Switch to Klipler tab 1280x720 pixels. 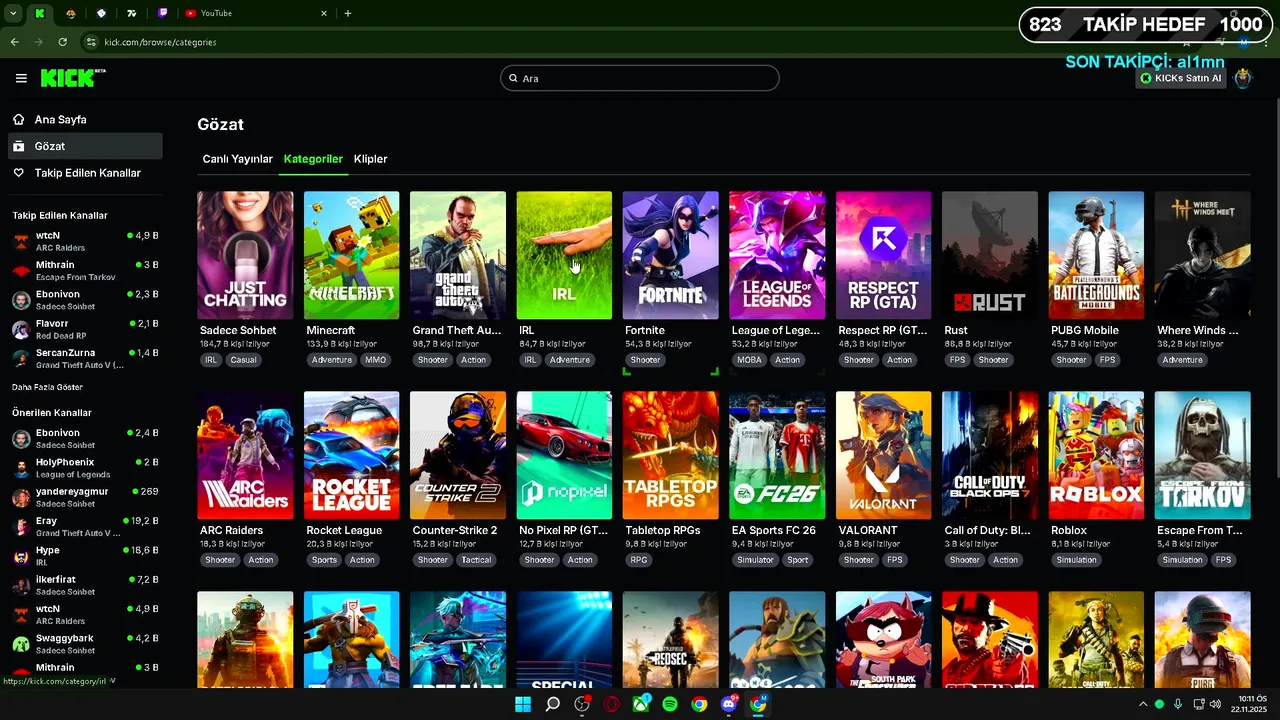(x=370, y=159)
